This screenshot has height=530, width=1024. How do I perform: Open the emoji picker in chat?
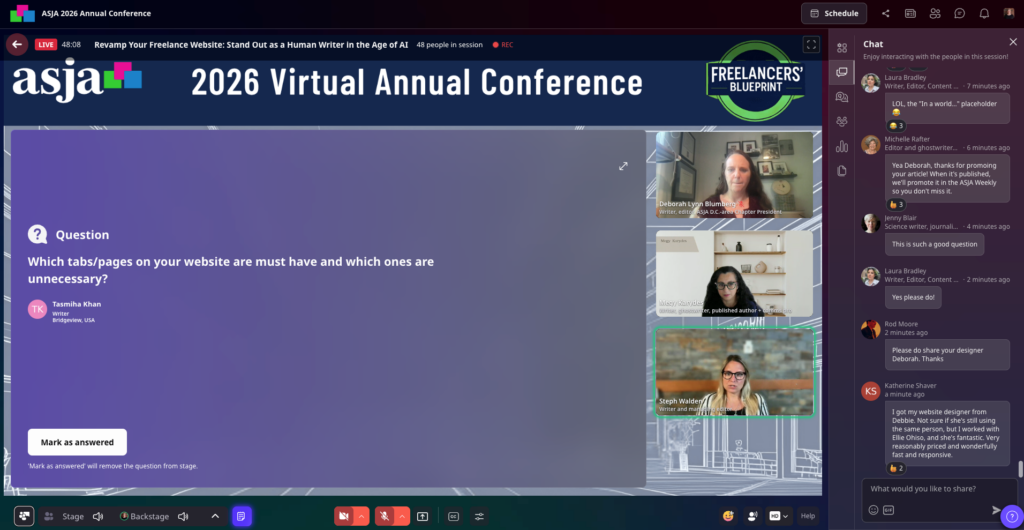click(873, 510)
